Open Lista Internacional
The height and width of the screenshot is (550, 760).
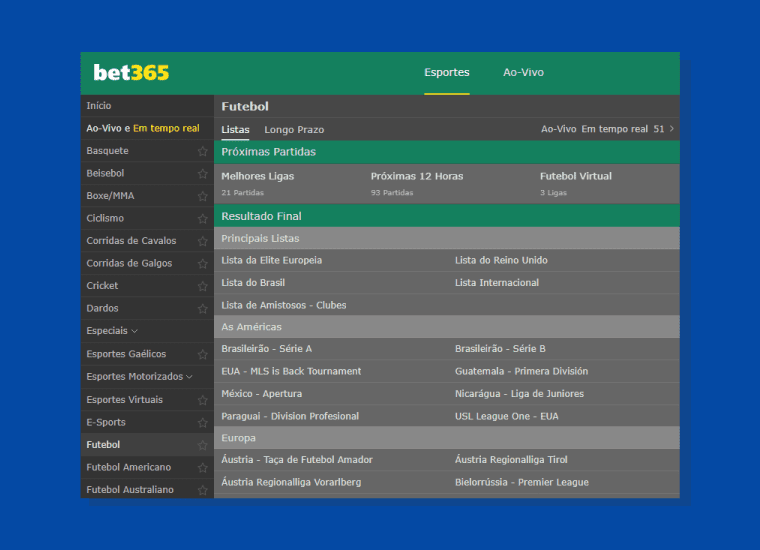(x=497, y=283)
